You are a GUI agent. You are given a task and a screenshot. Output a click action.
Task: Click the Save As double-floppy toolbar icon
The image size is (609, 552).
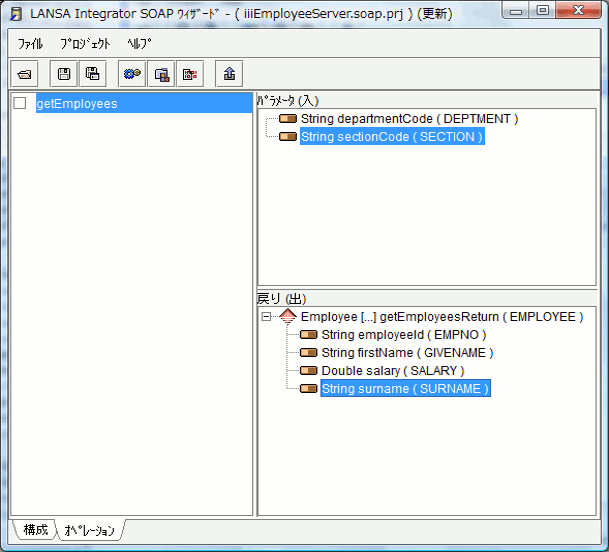coord(92,73)
